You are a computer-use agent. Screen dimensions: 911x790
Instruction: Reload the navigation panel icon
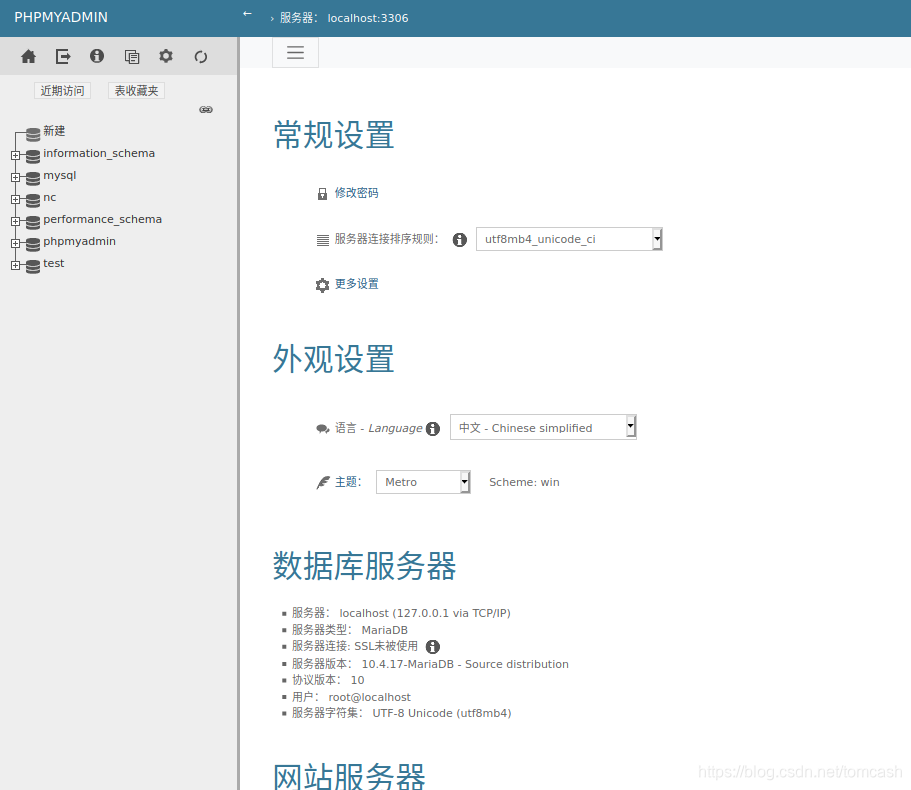tap(201, 56)
